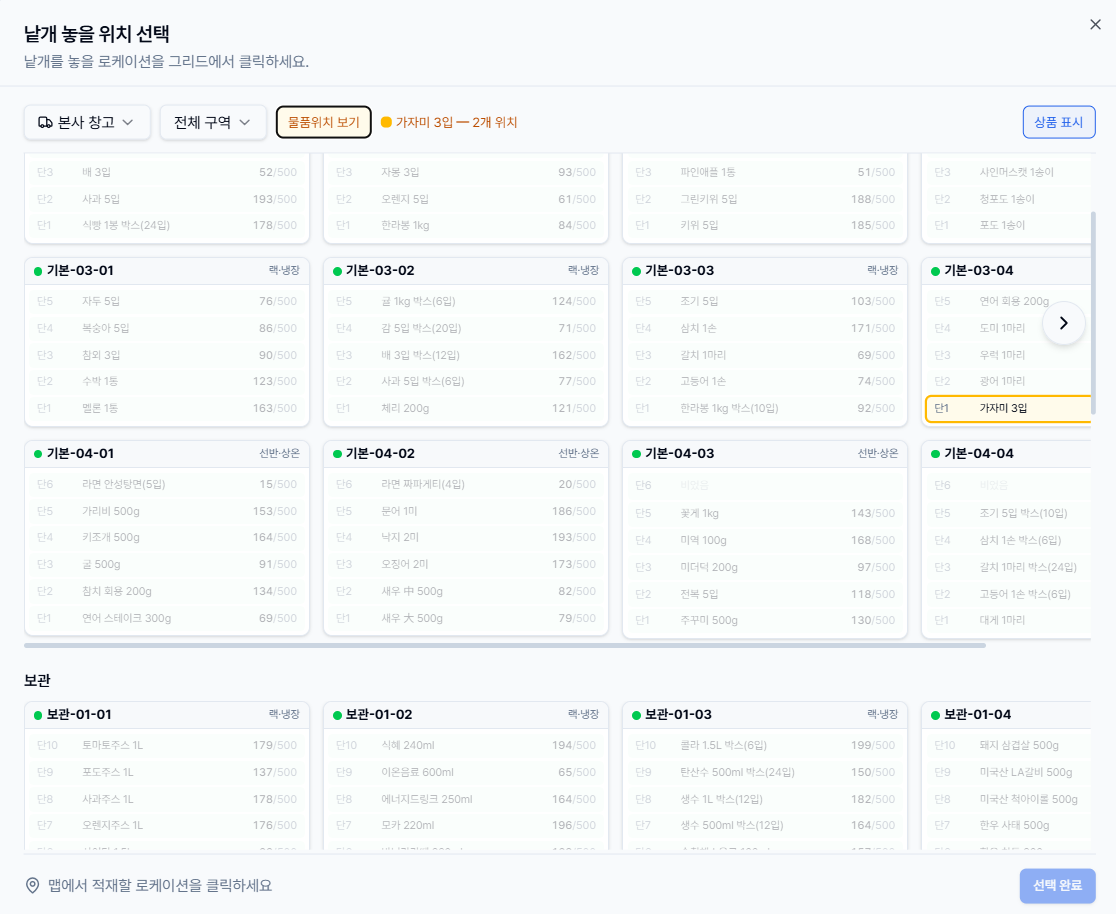Close the location selection dialog
This screenshot has height=914, width=1116.
1095,24
